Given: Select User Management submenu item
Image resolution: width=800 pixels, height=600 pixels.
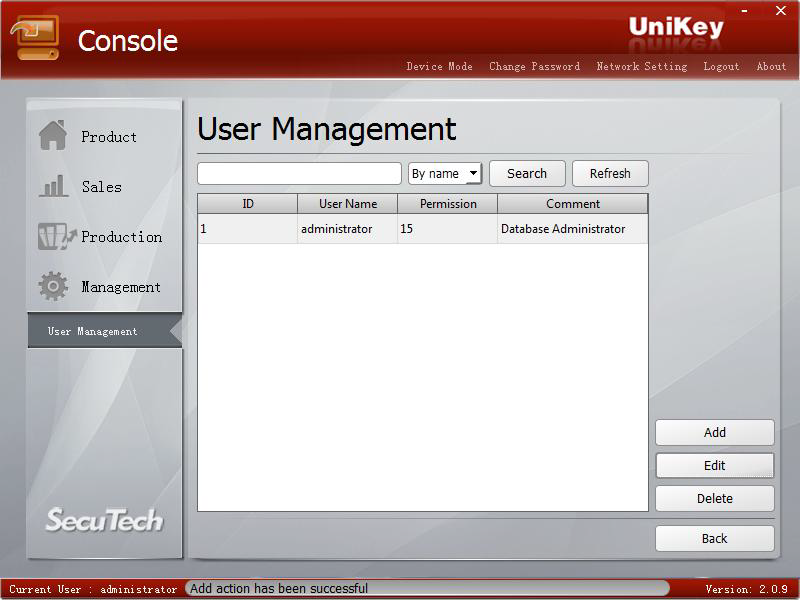Looking at the screenshot, I should tap(105, 331).
